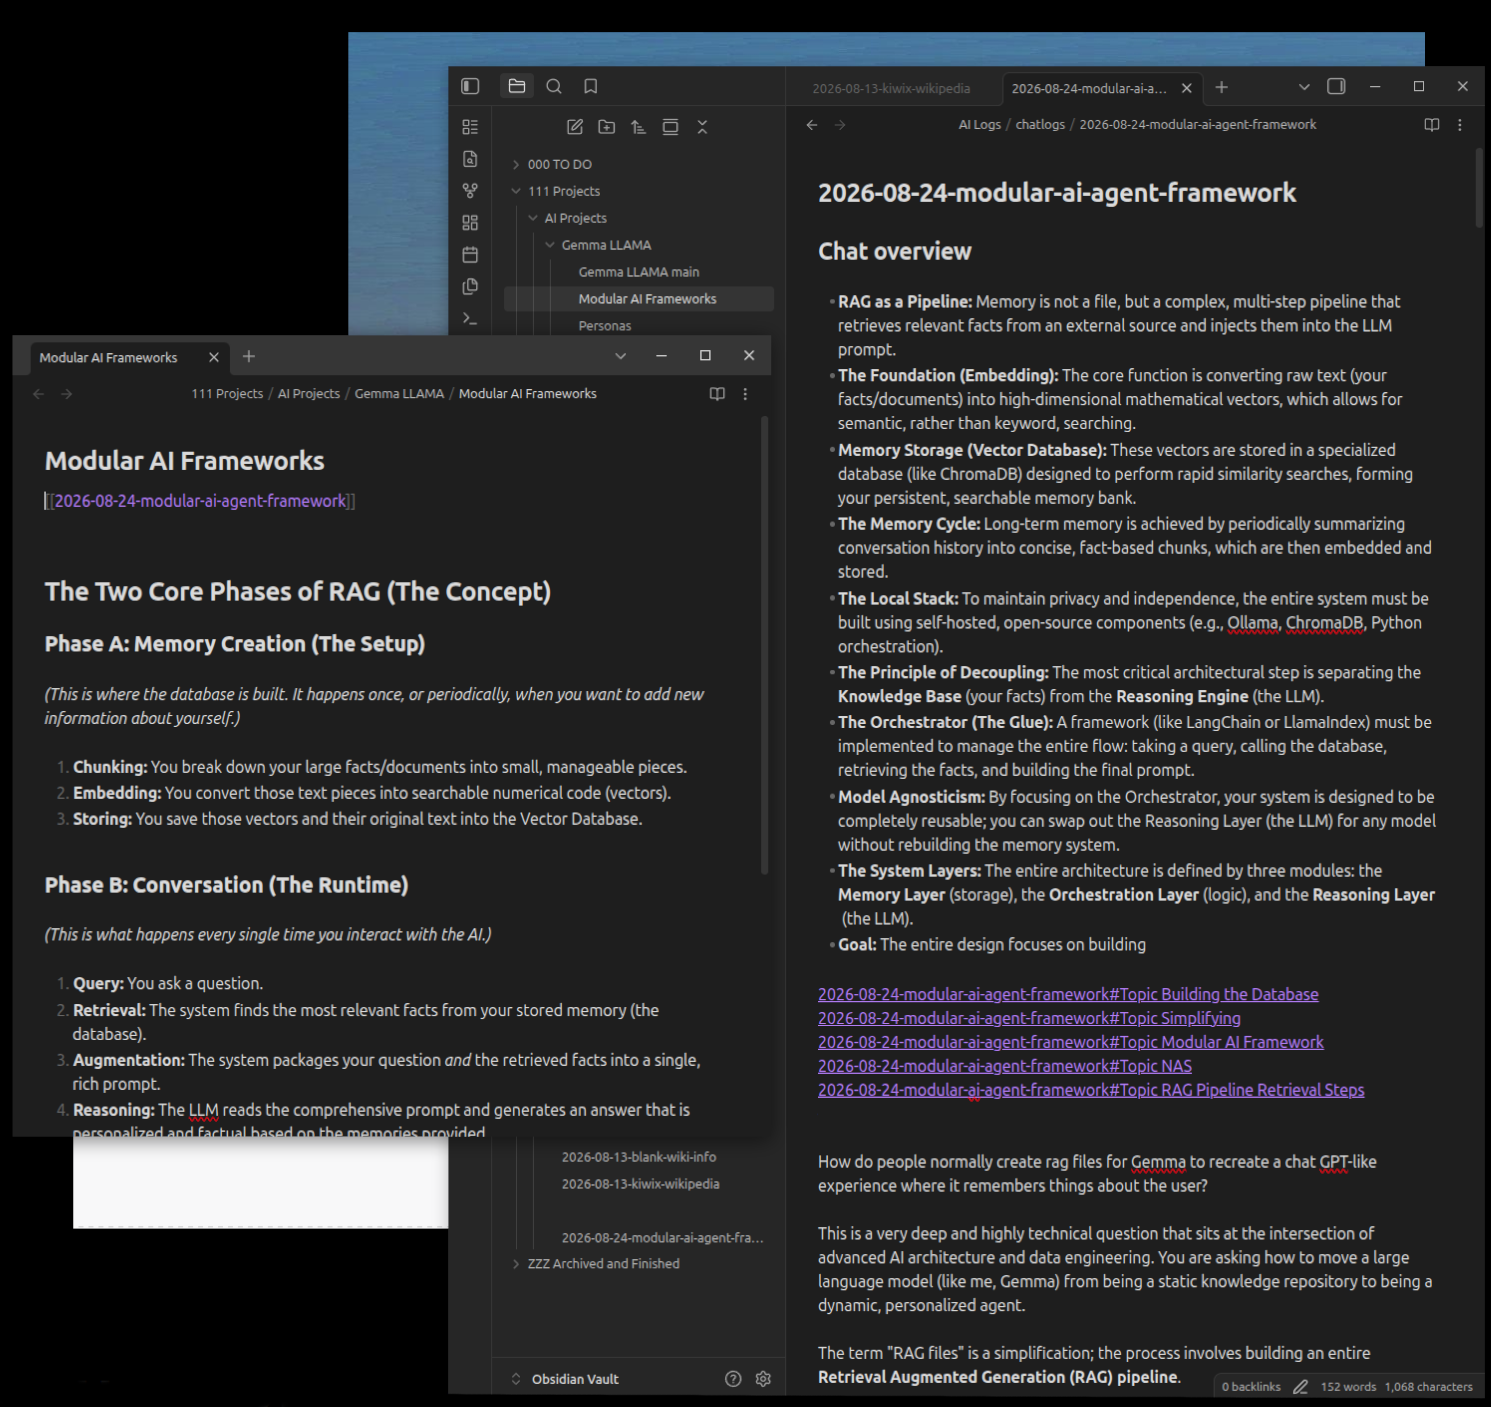Click the checklist ribbon icon above quick switcher

coord(470,127)
